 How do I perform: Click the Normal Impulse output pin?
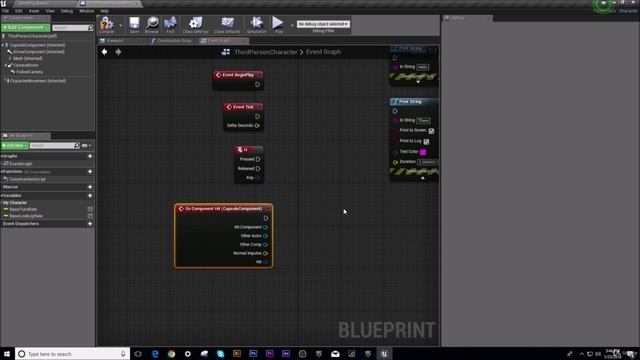(x=265, y=253)
